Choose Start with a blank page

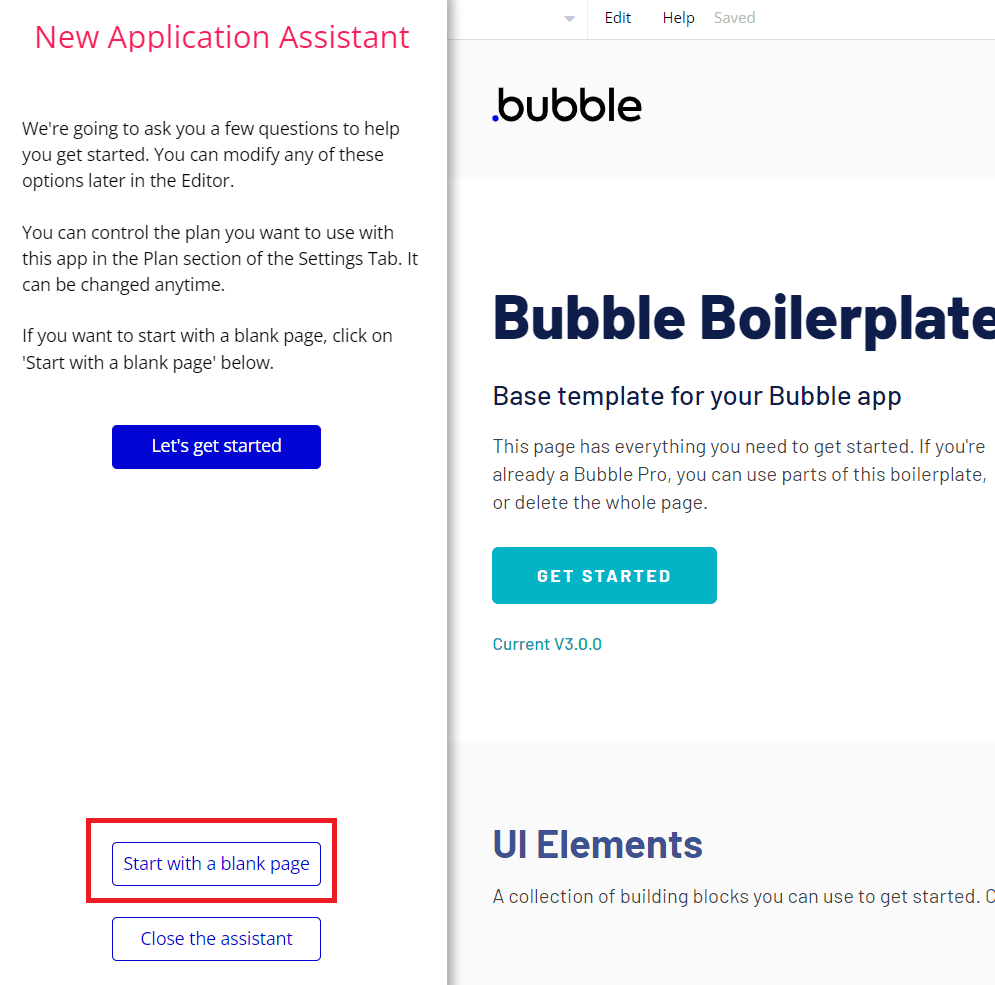[216, 864]
